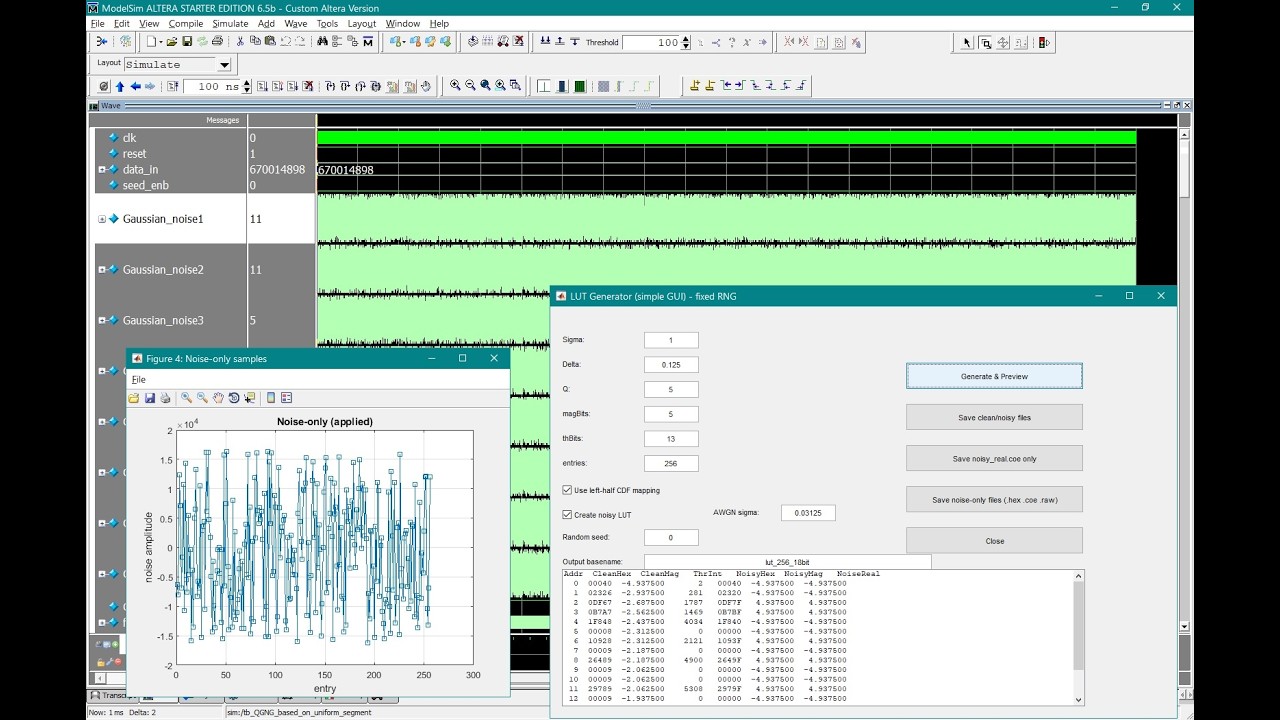Select the reset signal row
1280x720 pixels.
(171, 153)
